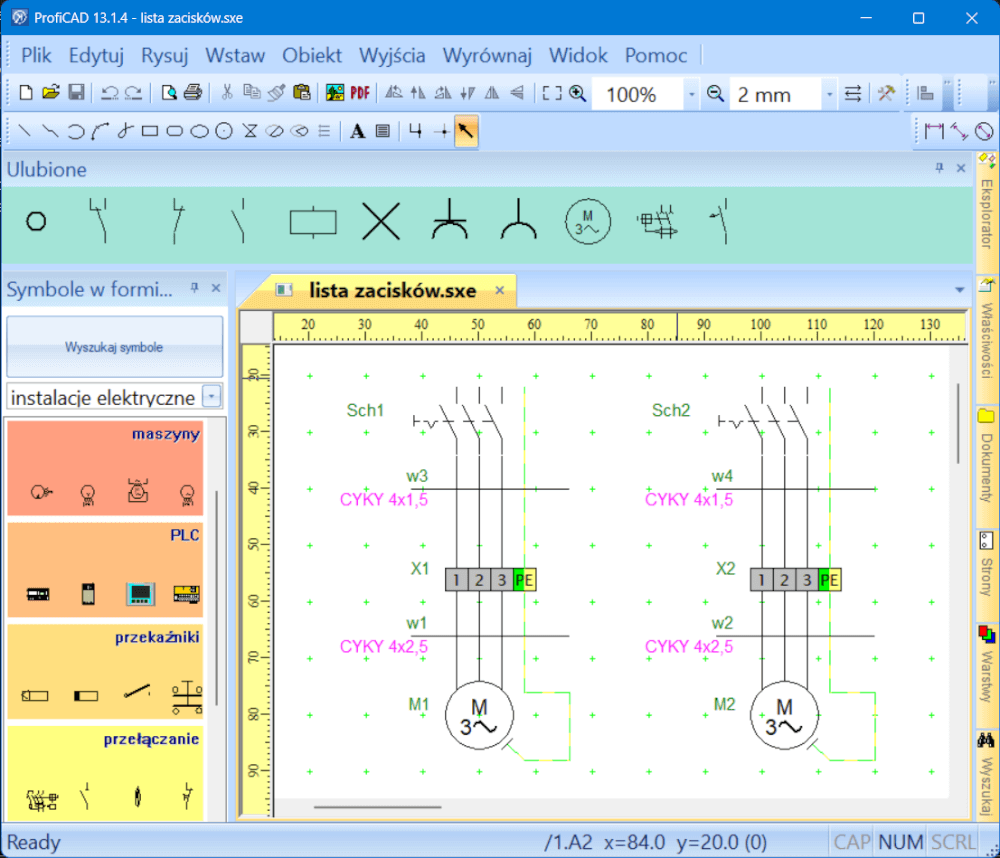Switch to the lista zacisków.sxe tab
The height and width of the screenshot is (858, 1000).
392,291
